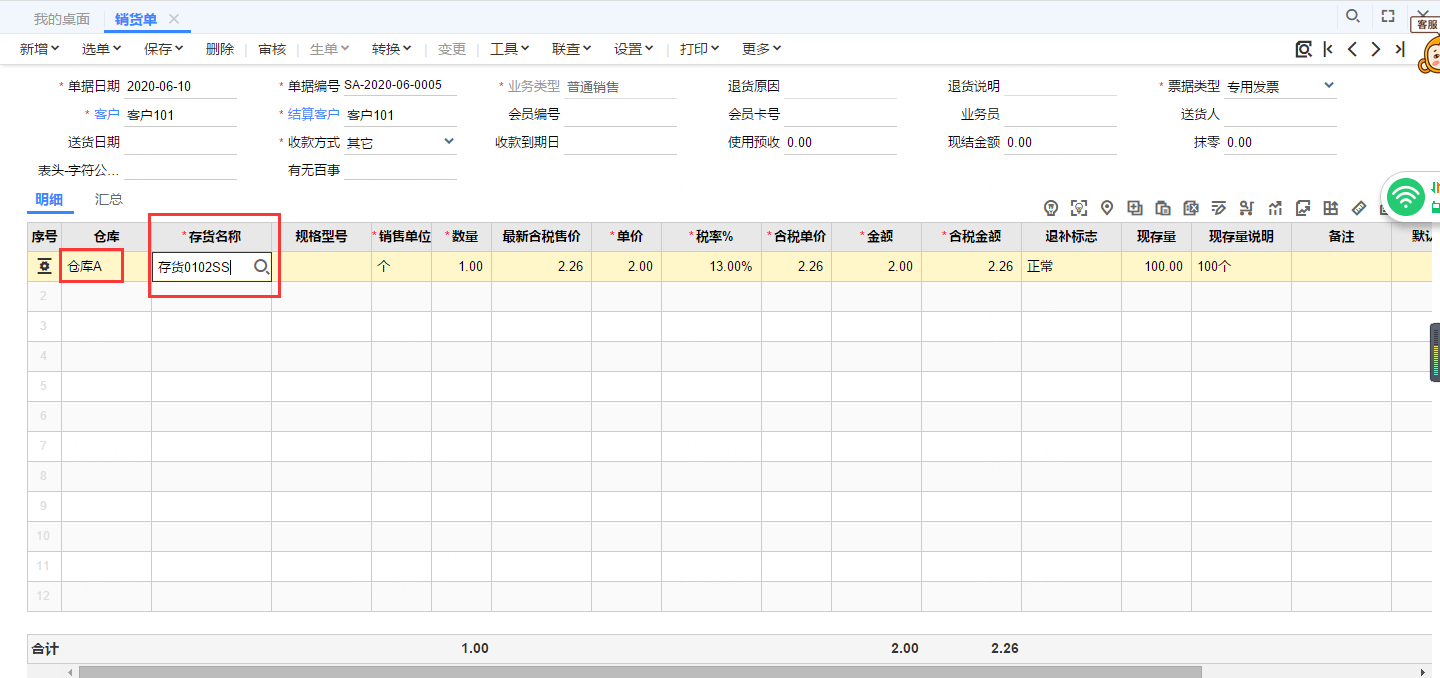
Task: Expand the 联查 dropdown menu
Action: pos(572,49)
